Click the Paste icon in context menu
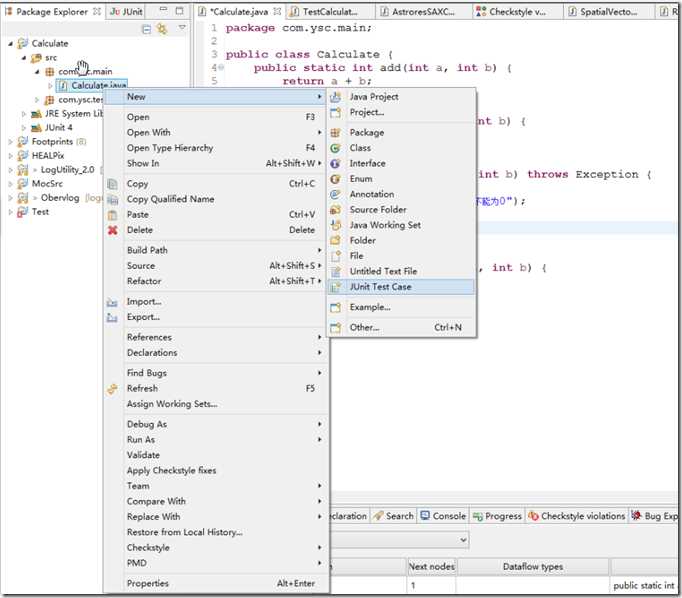The width and height of the screenshot is (682, 598). tap(112, 215)
